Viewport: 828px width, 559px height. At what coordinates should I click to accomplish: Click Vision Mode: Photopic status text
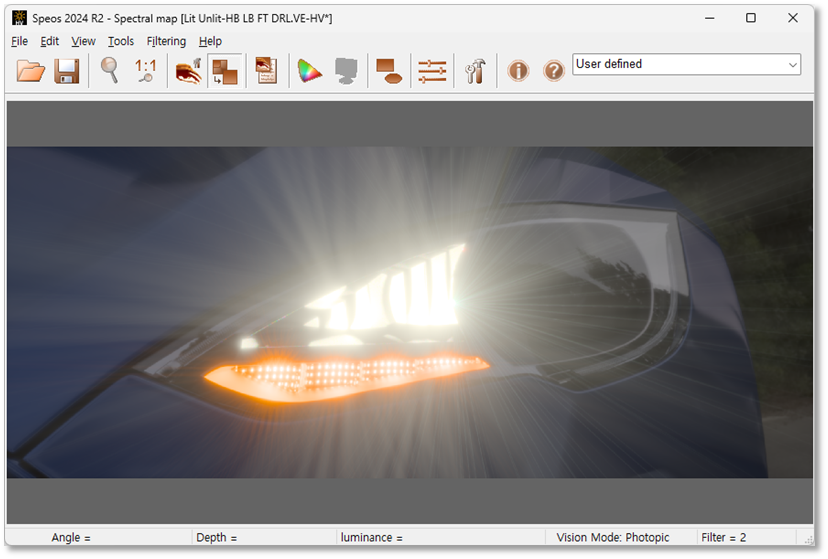coord(613,537)
